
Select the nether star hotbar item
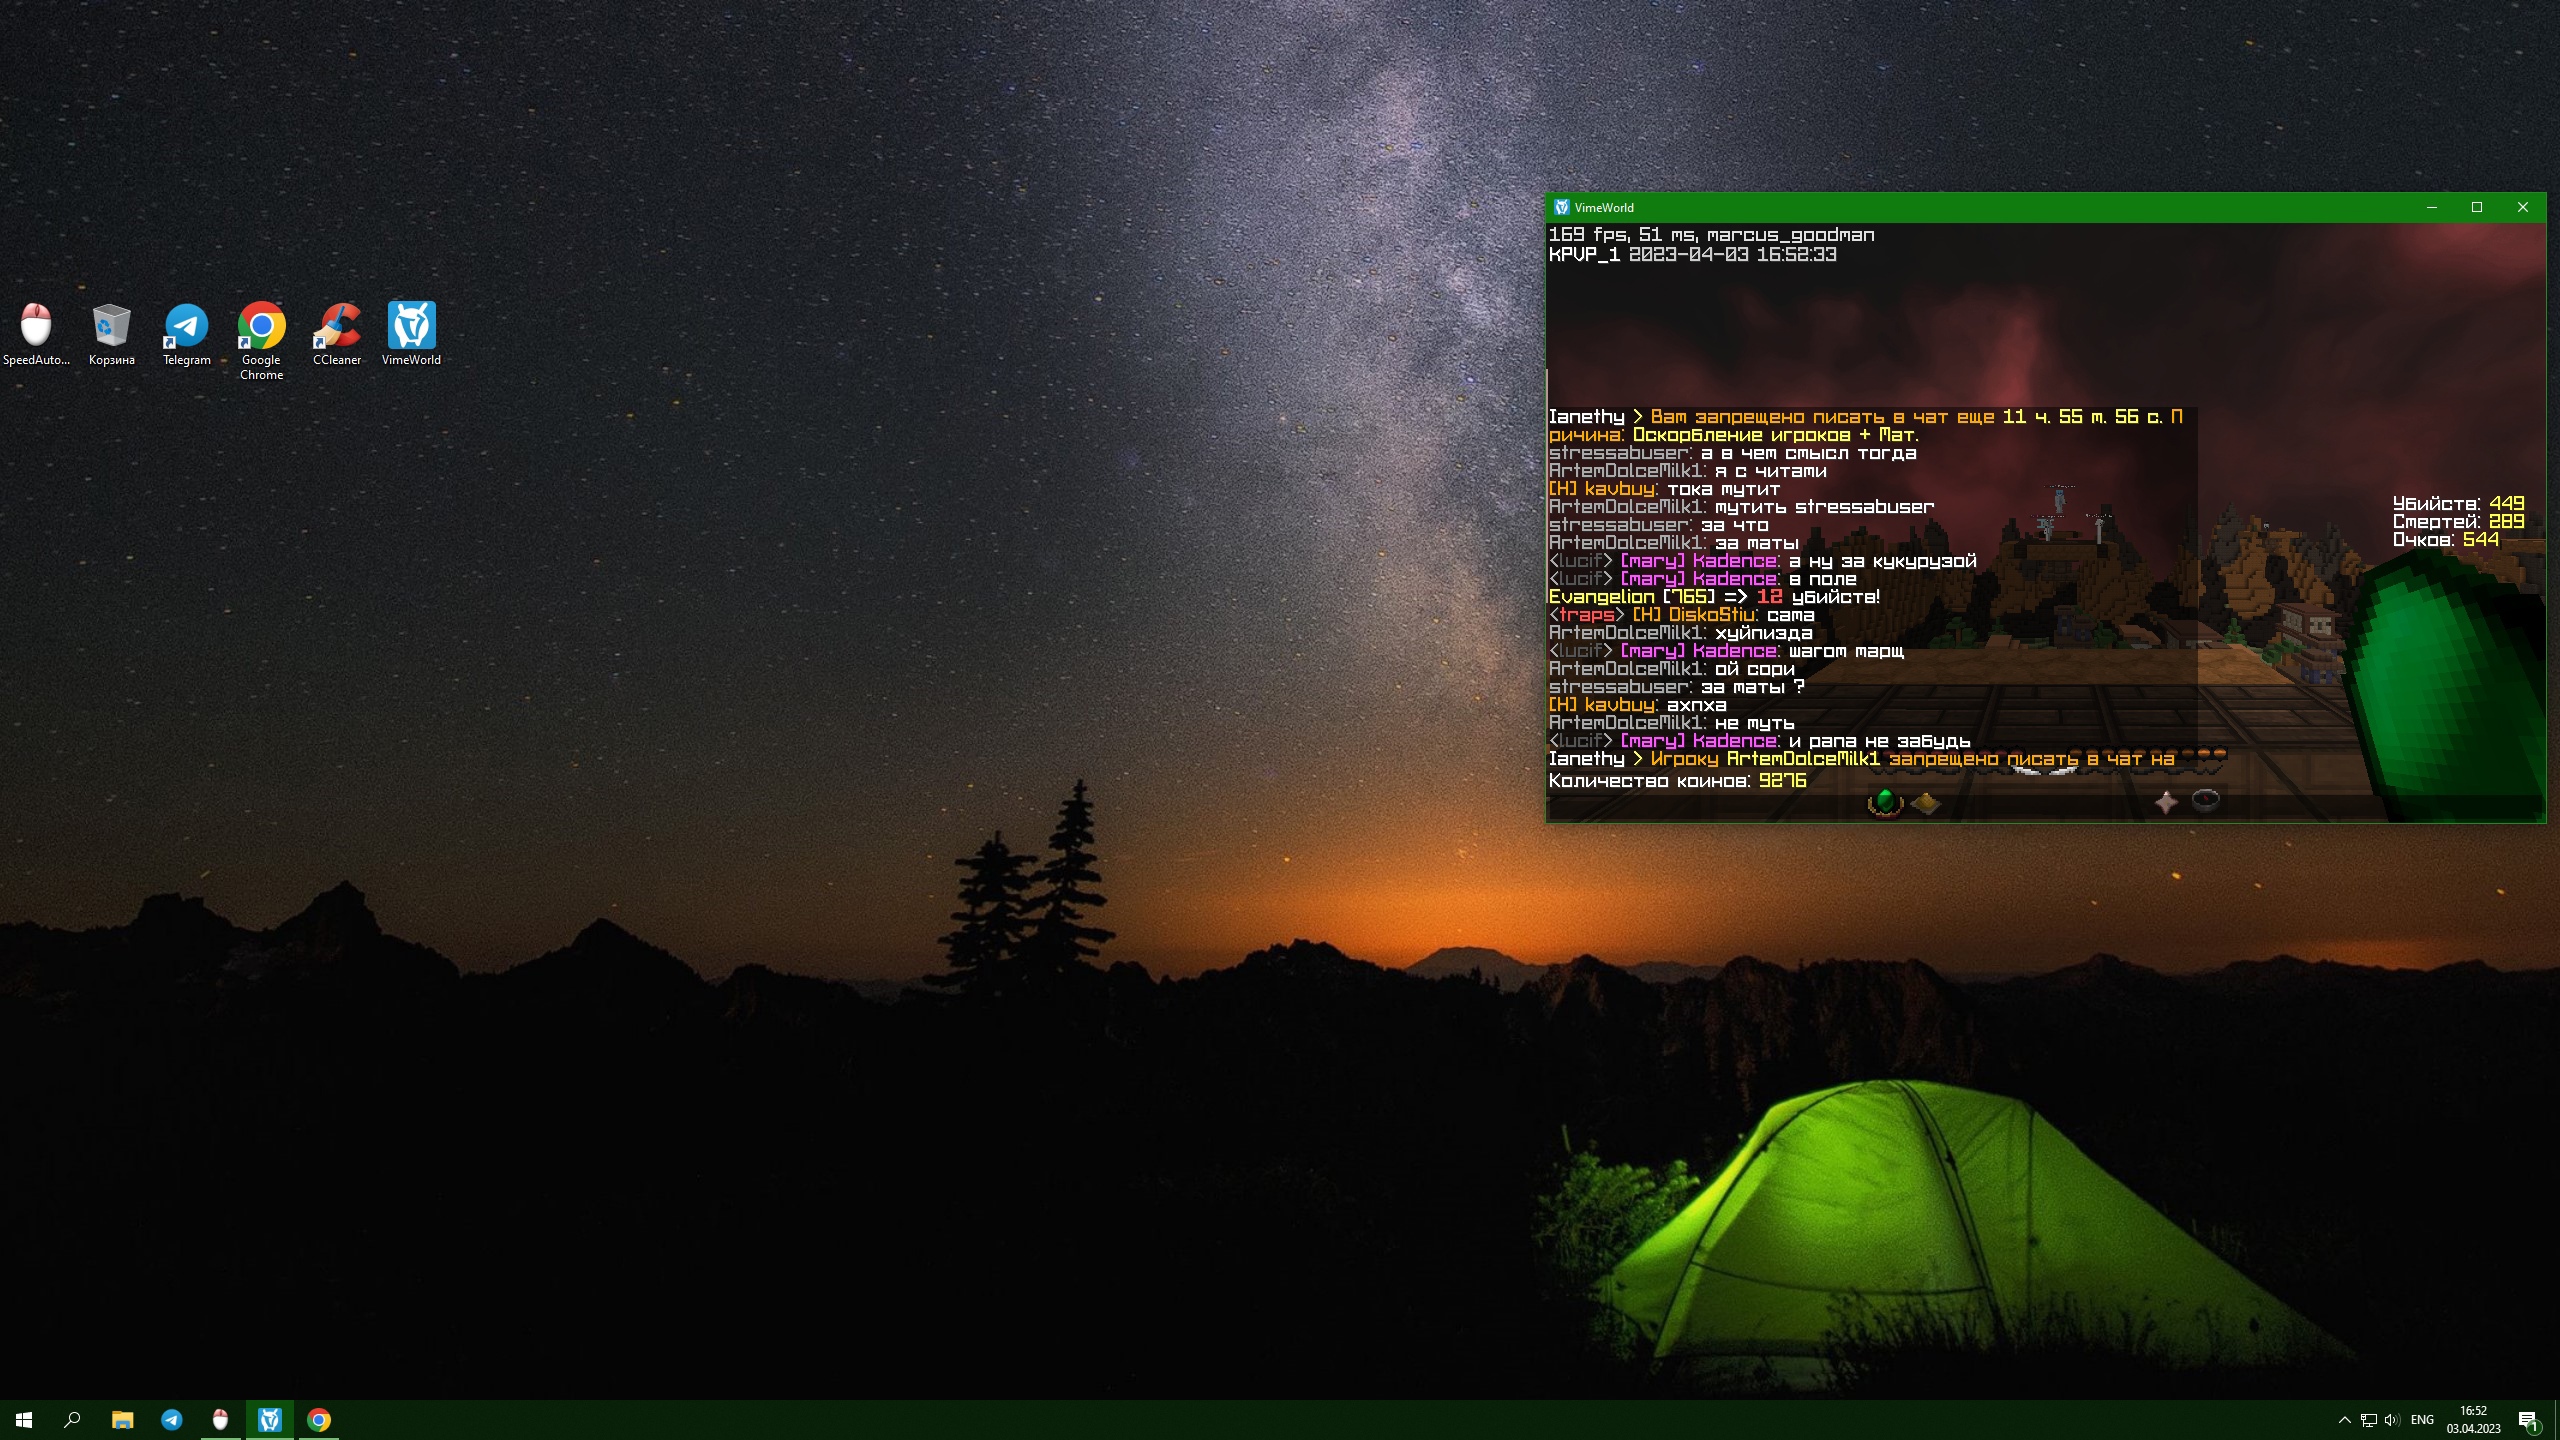[x=2166, y=802]
